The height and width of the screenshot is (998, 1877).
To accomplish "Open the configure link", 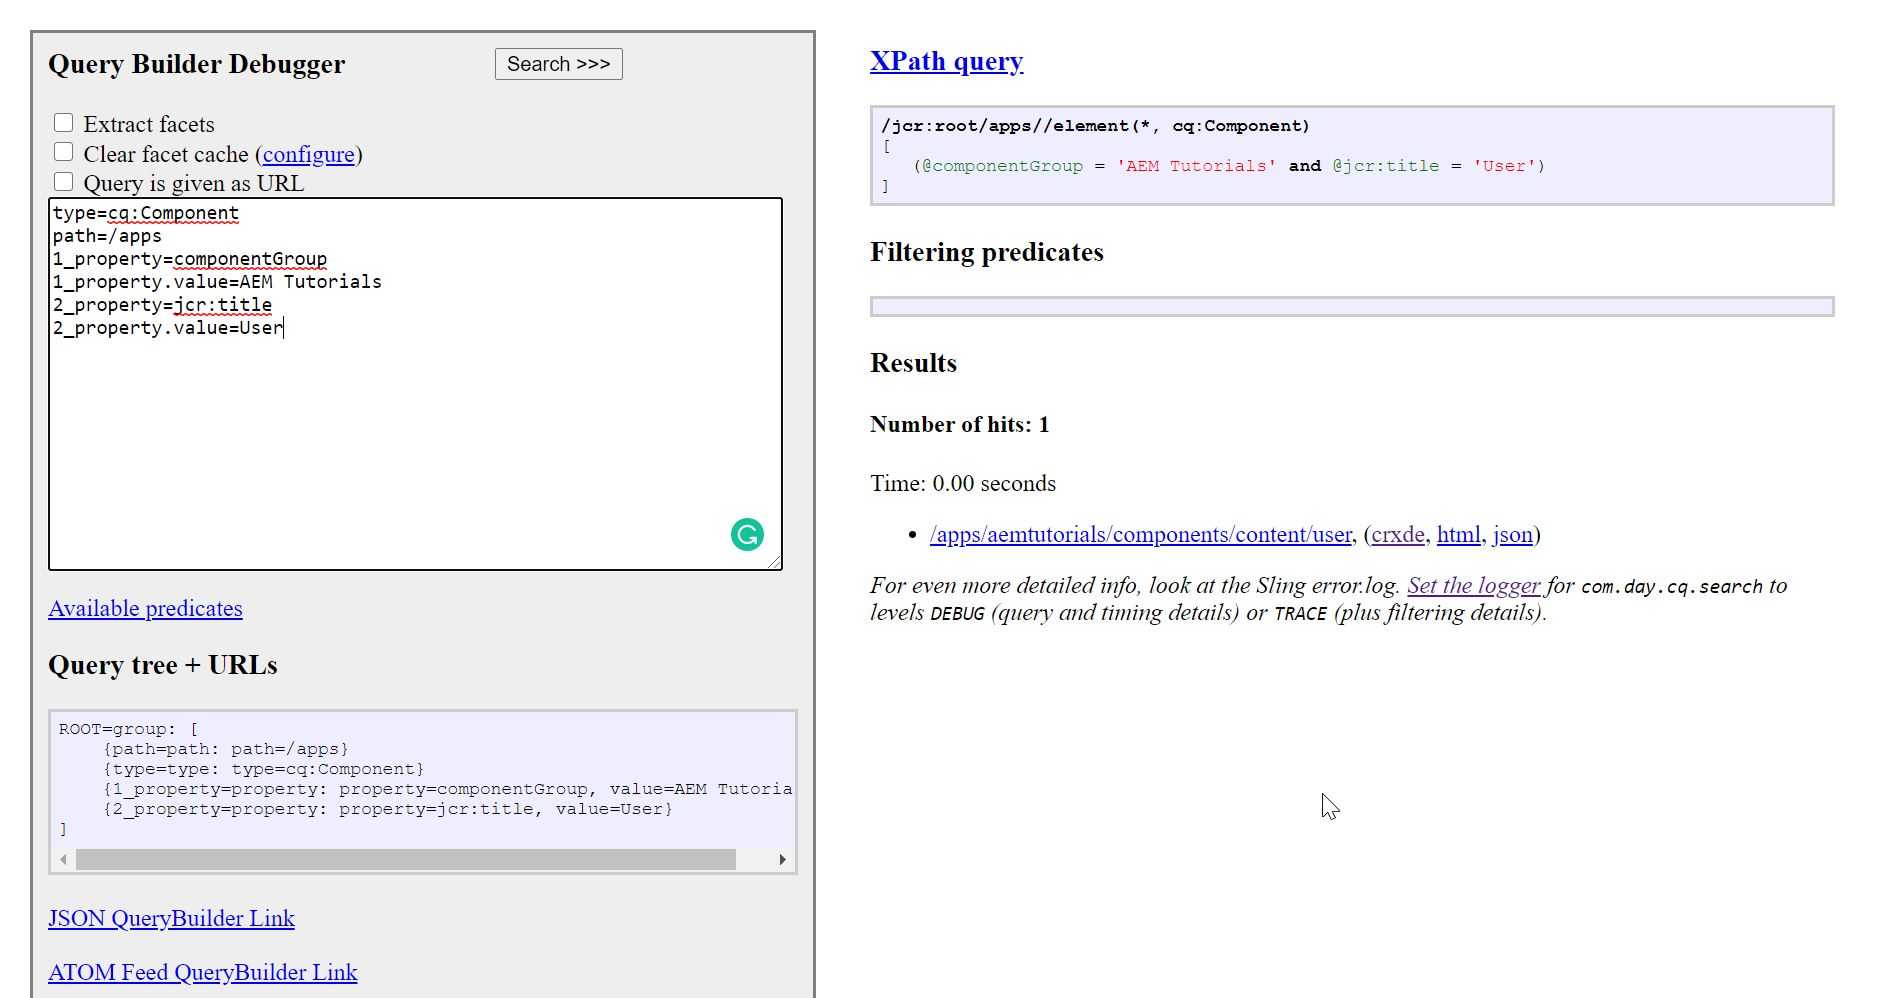I will click(x=309, y=155).
